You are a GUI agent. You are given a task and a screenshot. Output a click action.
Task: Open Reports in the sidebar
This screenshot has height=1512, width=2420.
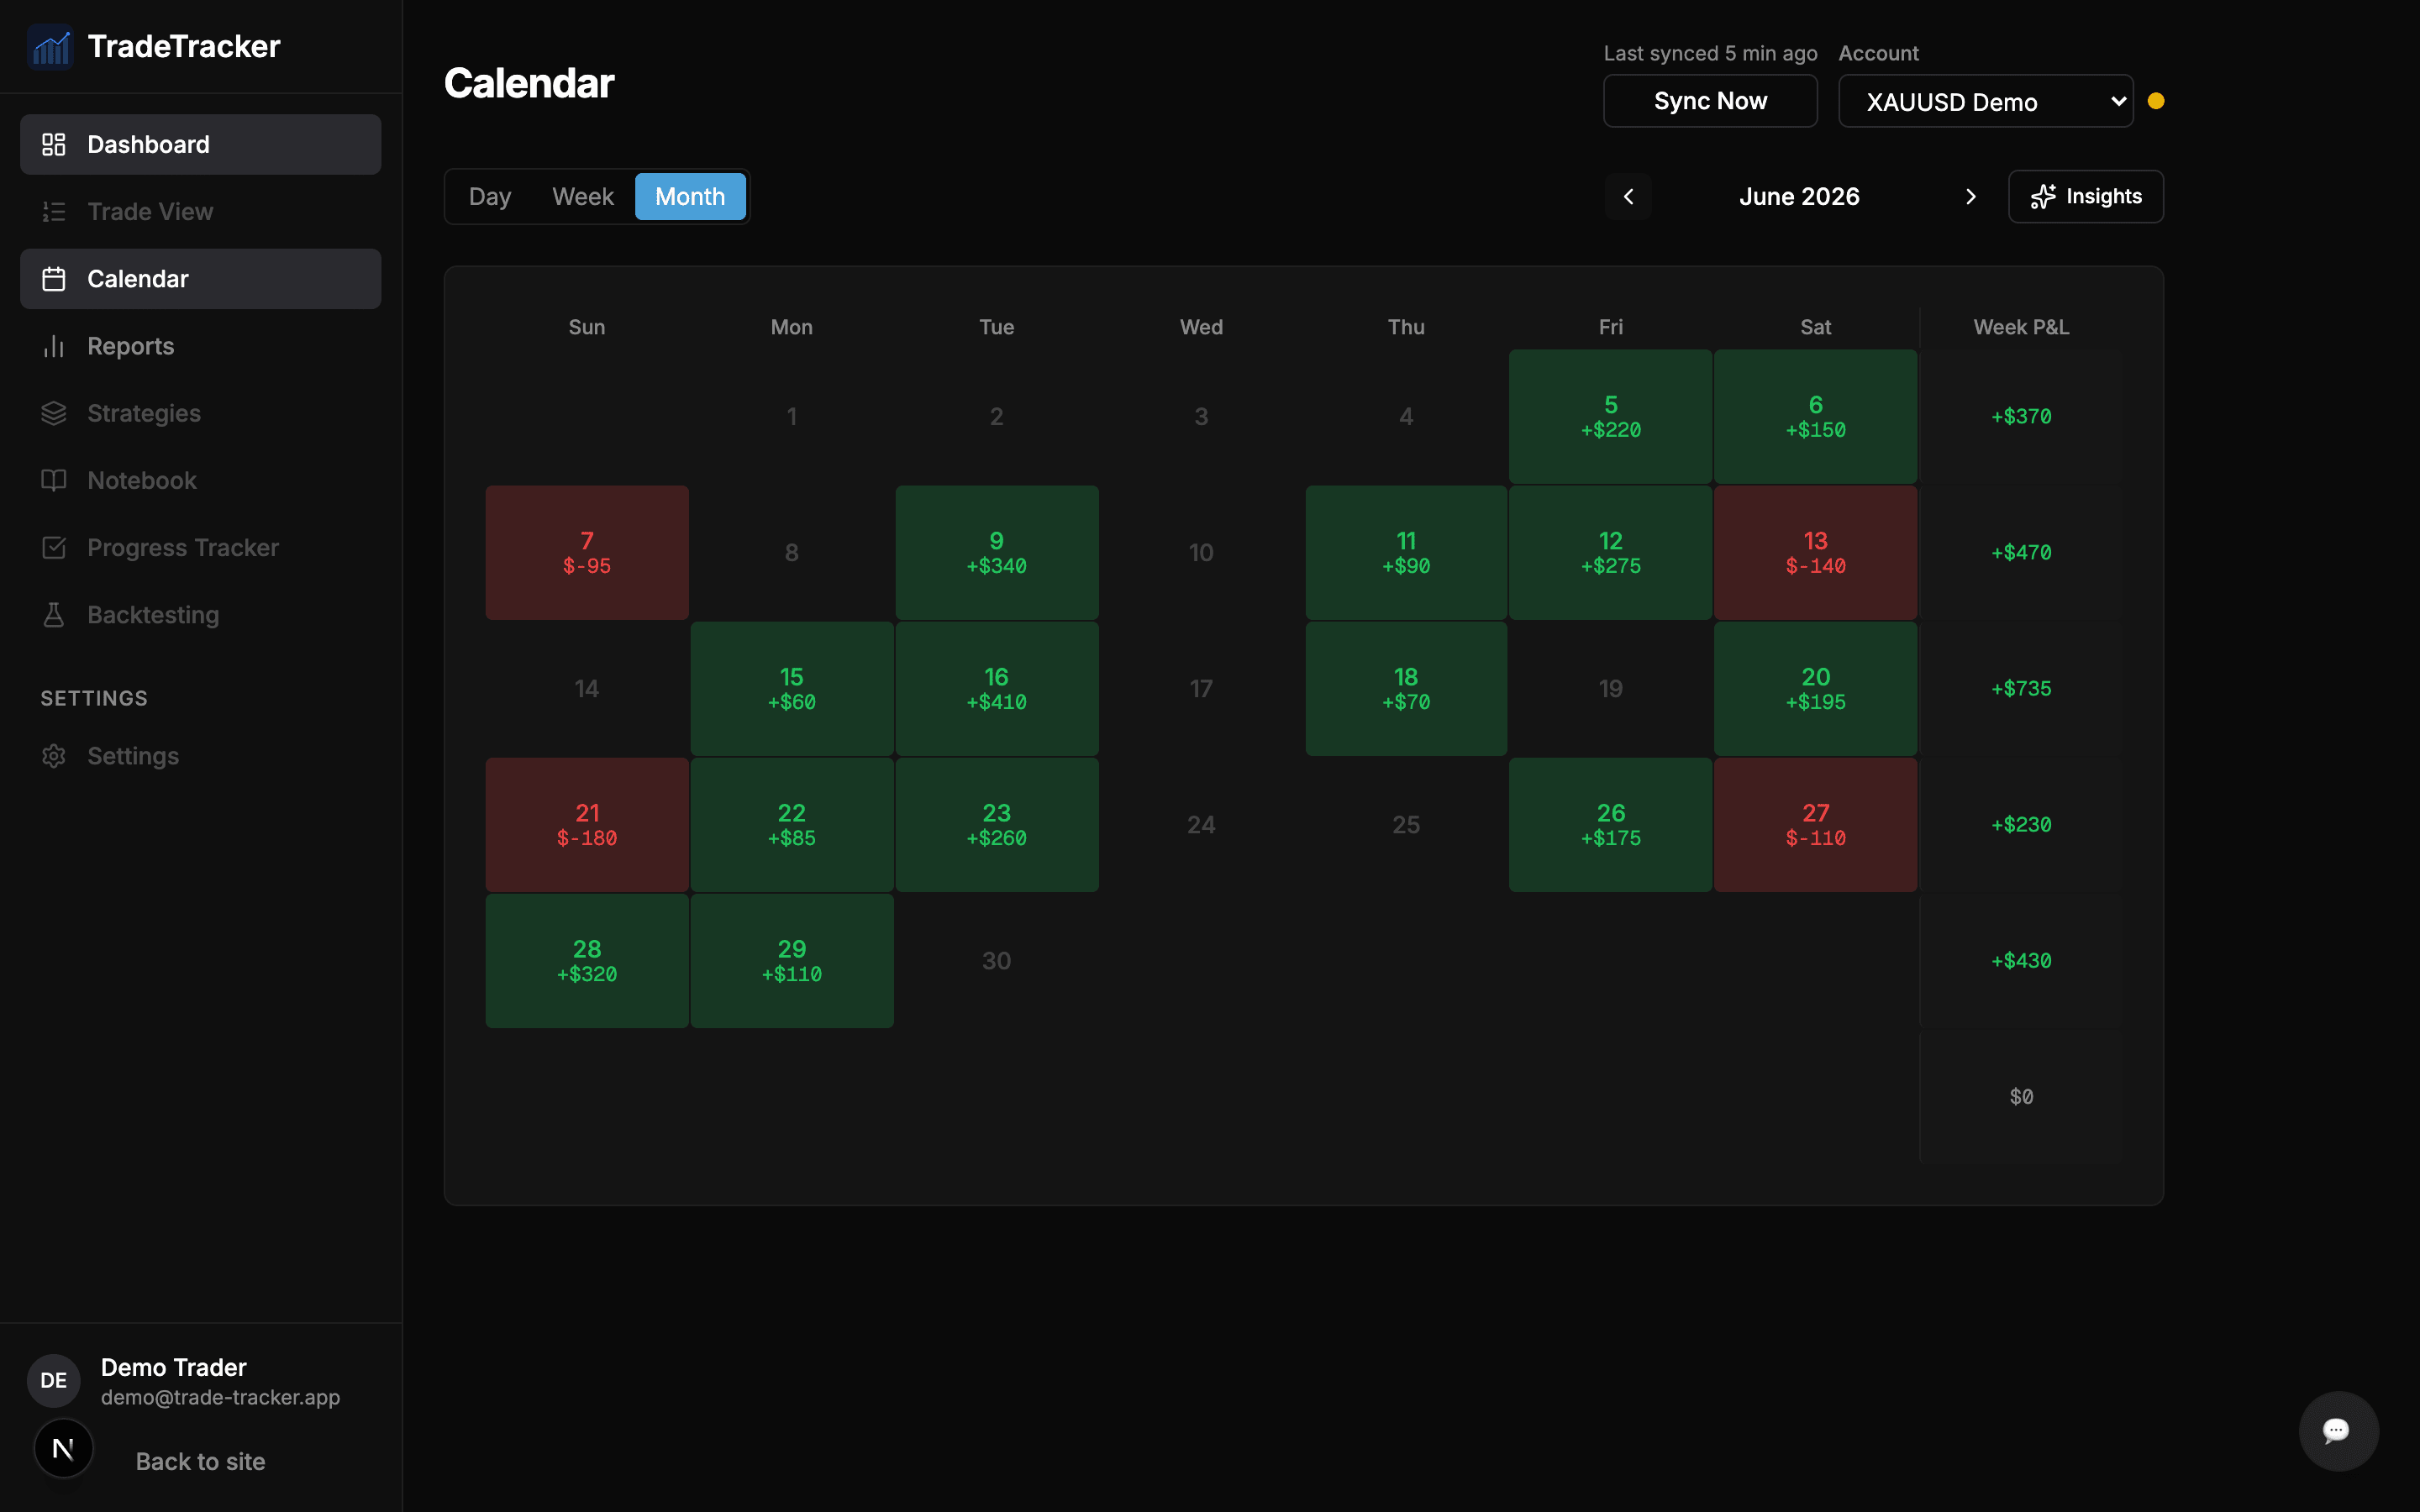[200, 346]
